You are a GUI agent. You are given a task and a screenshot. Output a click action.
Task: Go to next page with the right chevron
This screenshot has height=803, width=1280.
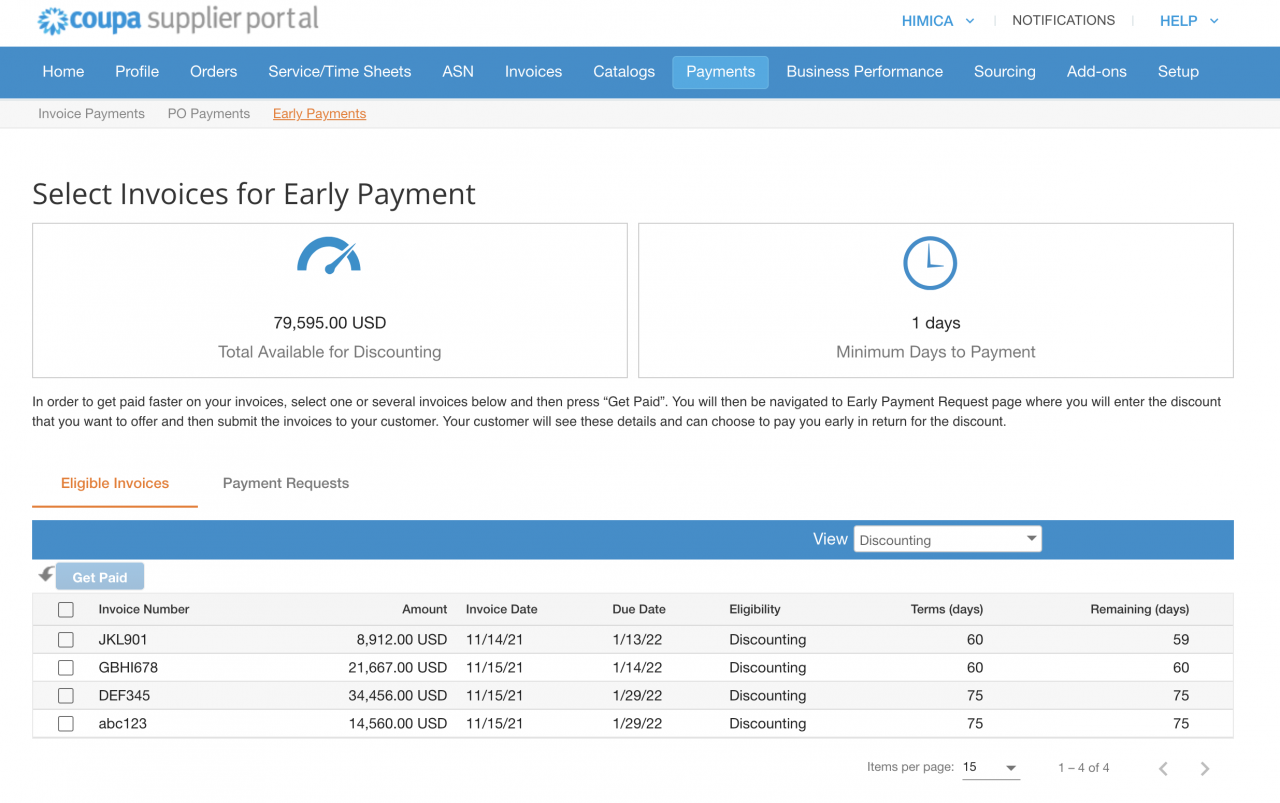[1205, 768]
